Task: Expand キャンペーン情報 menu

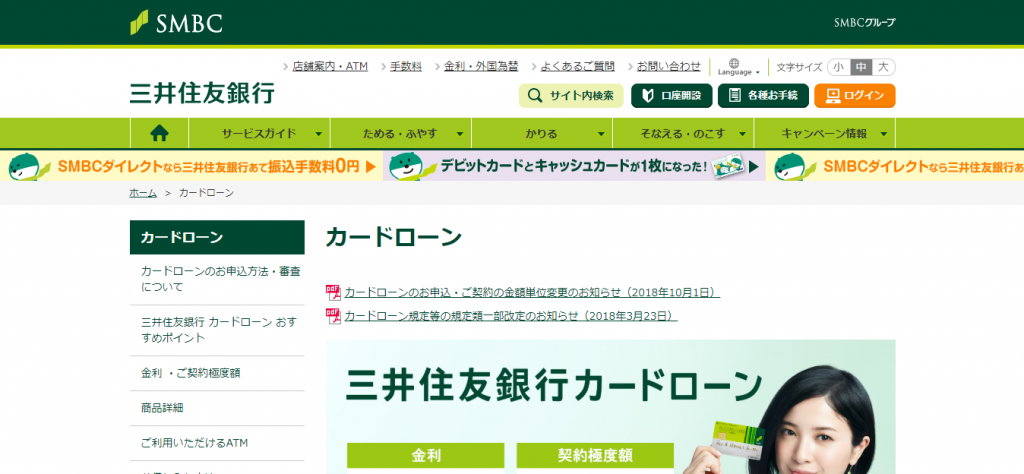Action: [825, 133]
